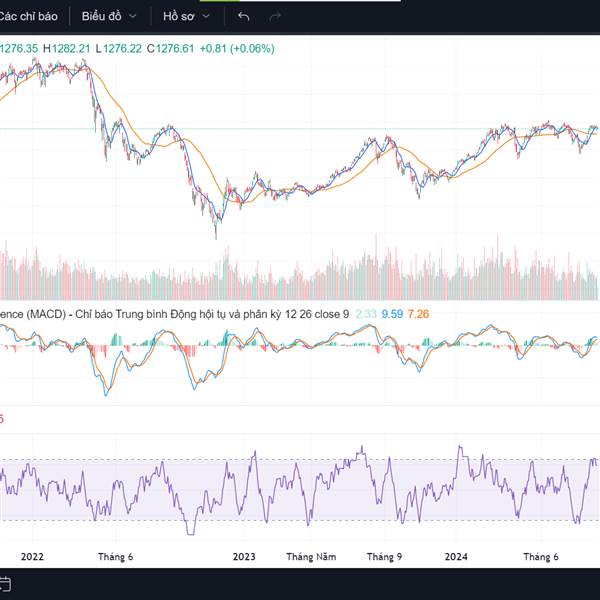Select the open value 1276.35
Image resolution: width=600 pixels, height=600 pixels.
[x=19, y=49]
